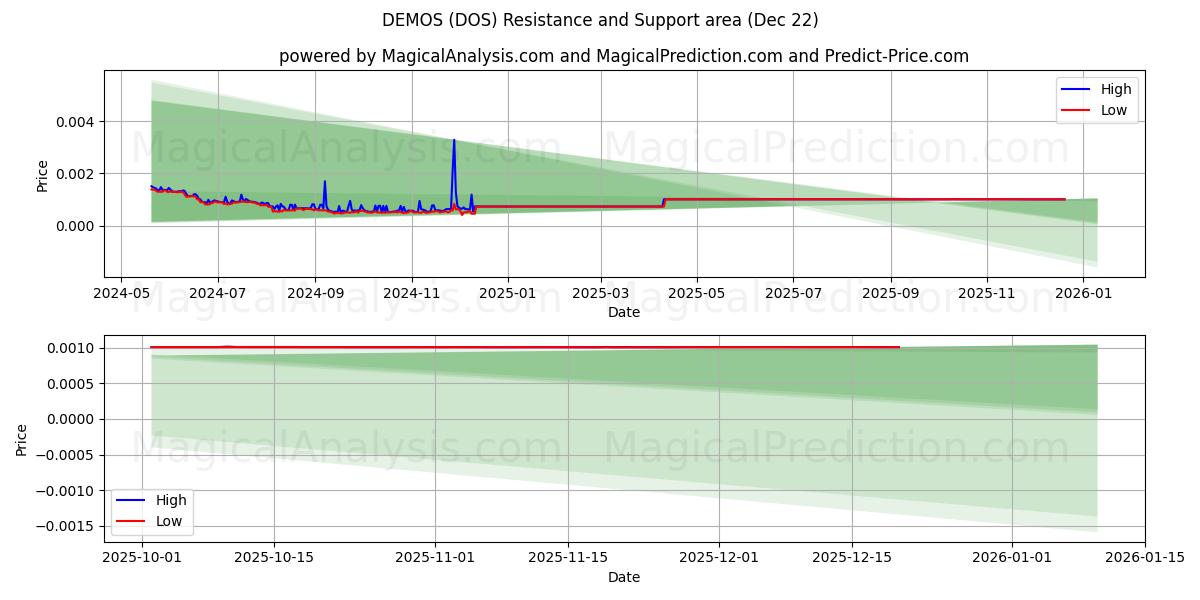Click the blue High legend symbol in bottom chart
Image resolution: width=1200 pixels, height=600 pixels.
129,500
